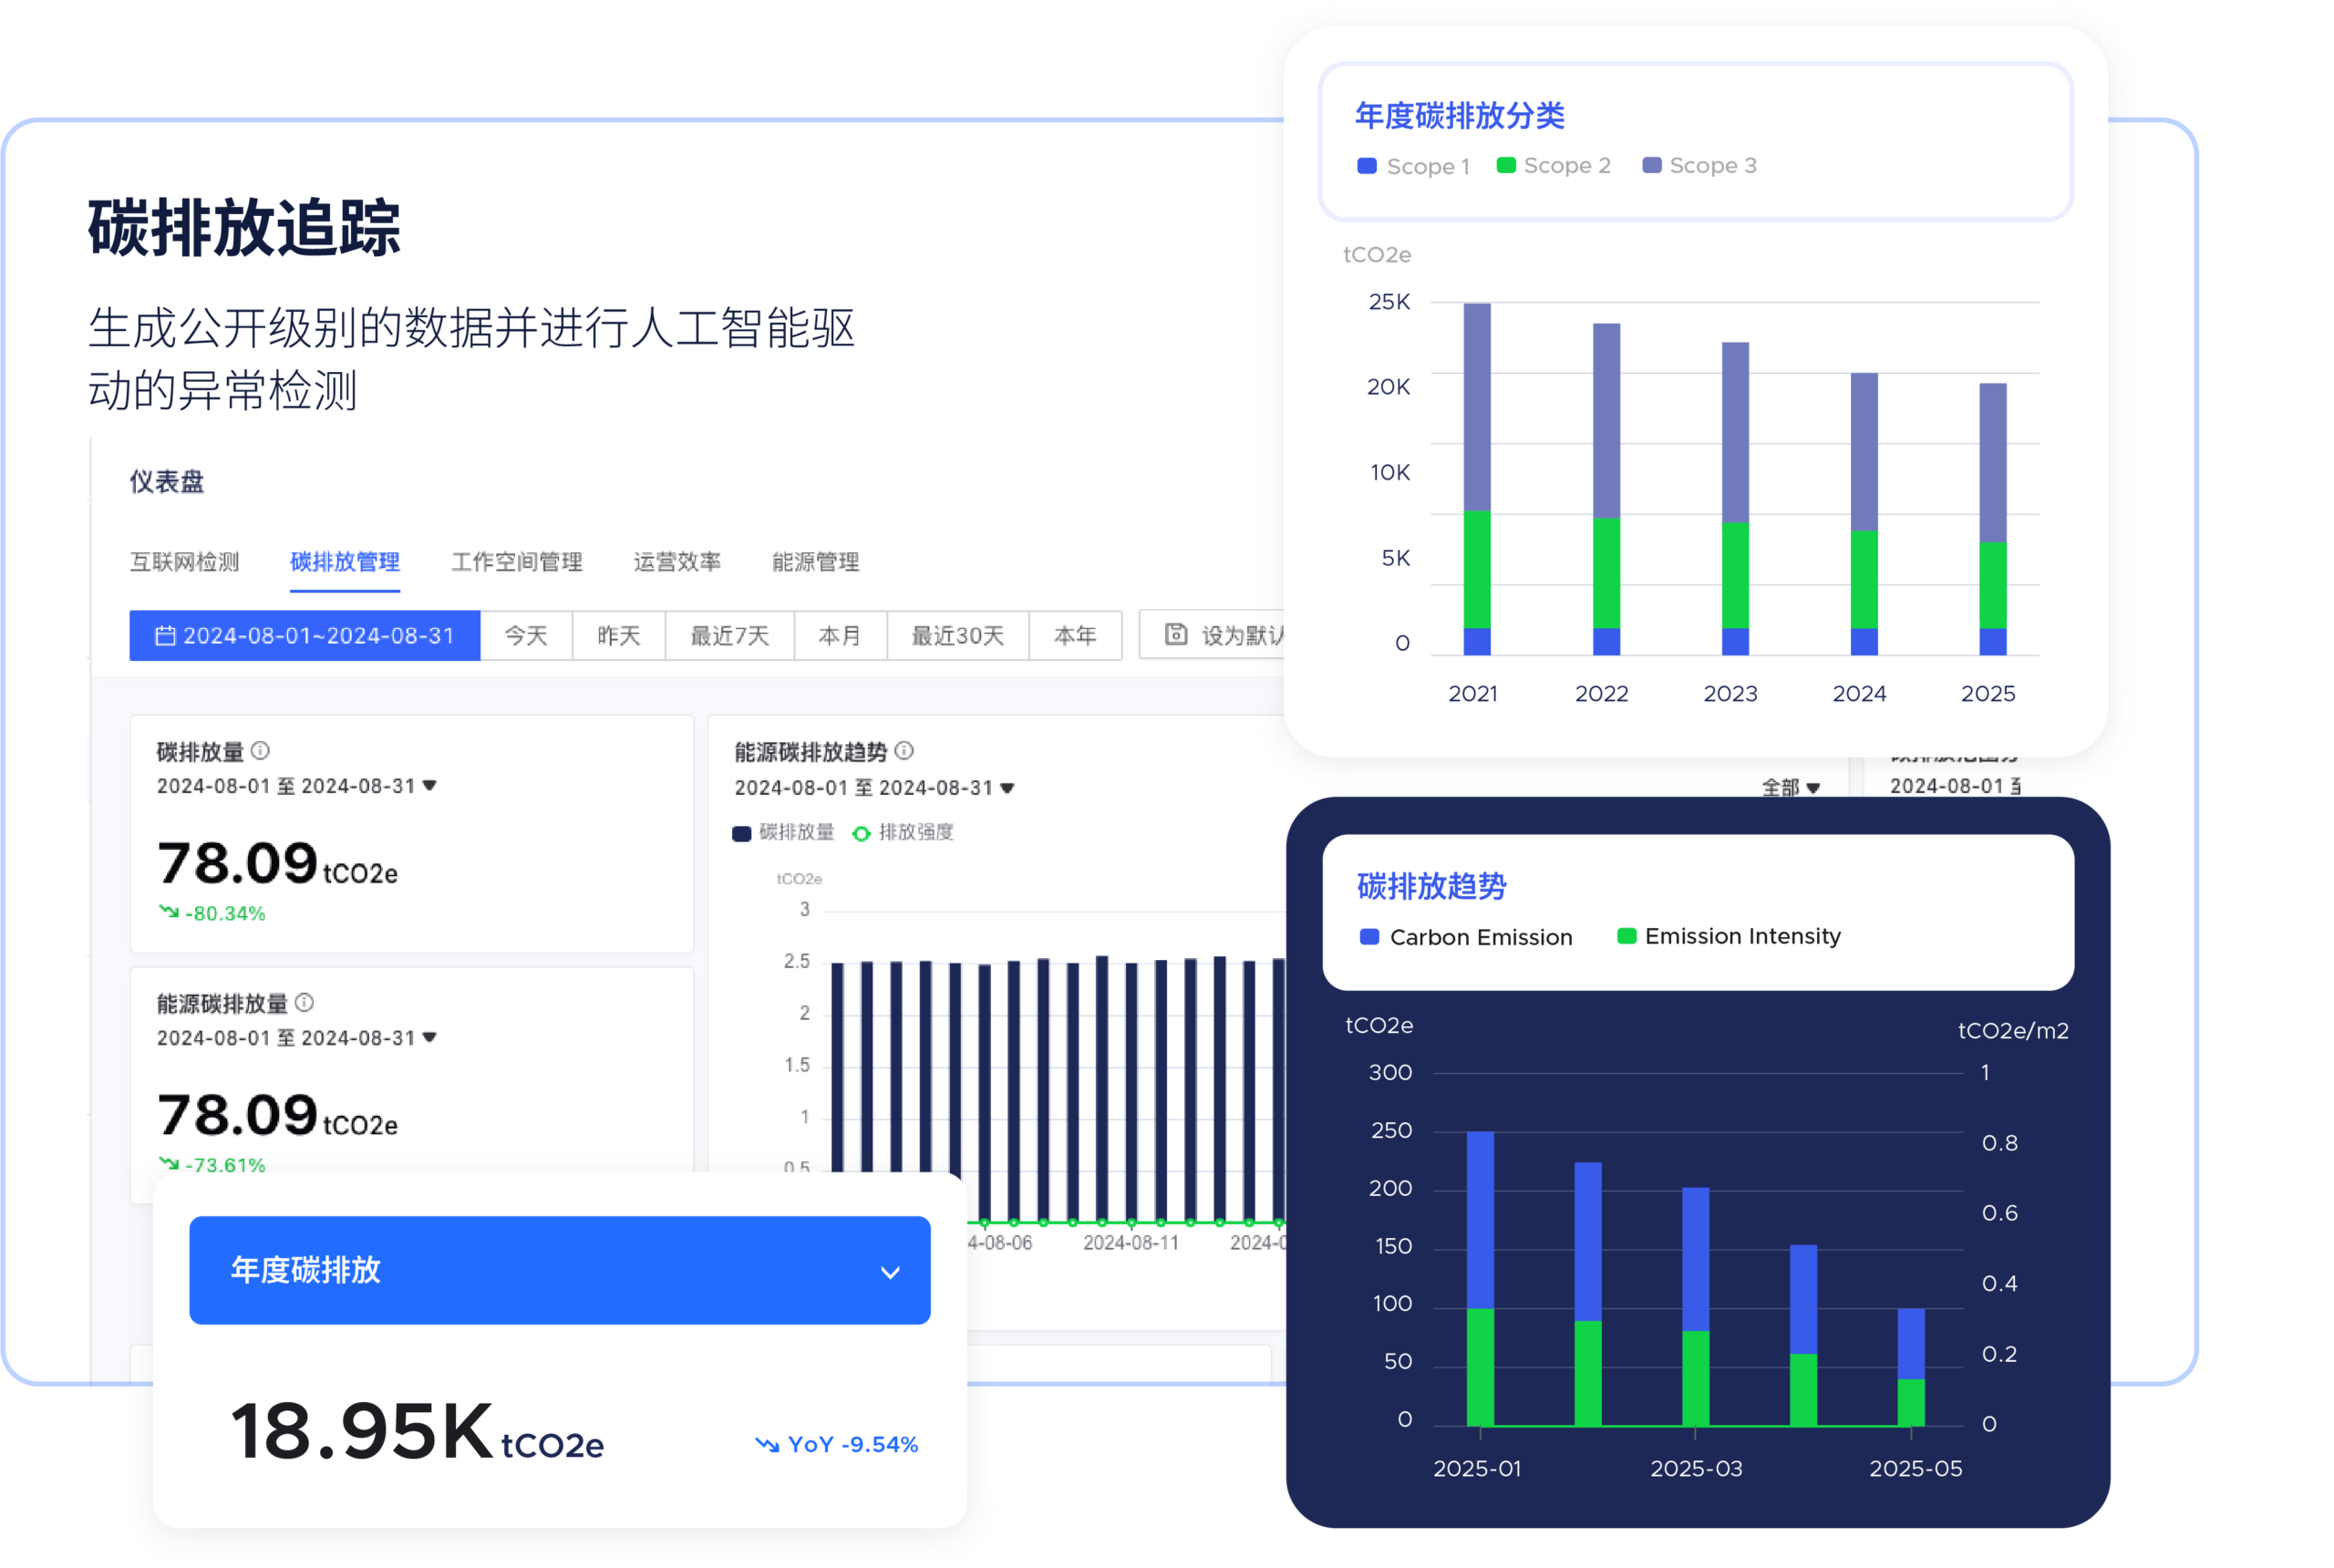Click info icon beside 能源碳排放趋势 title
Image resolution: width=2334 pixels, height=1568 pixels.
click(x=904, y=750)
